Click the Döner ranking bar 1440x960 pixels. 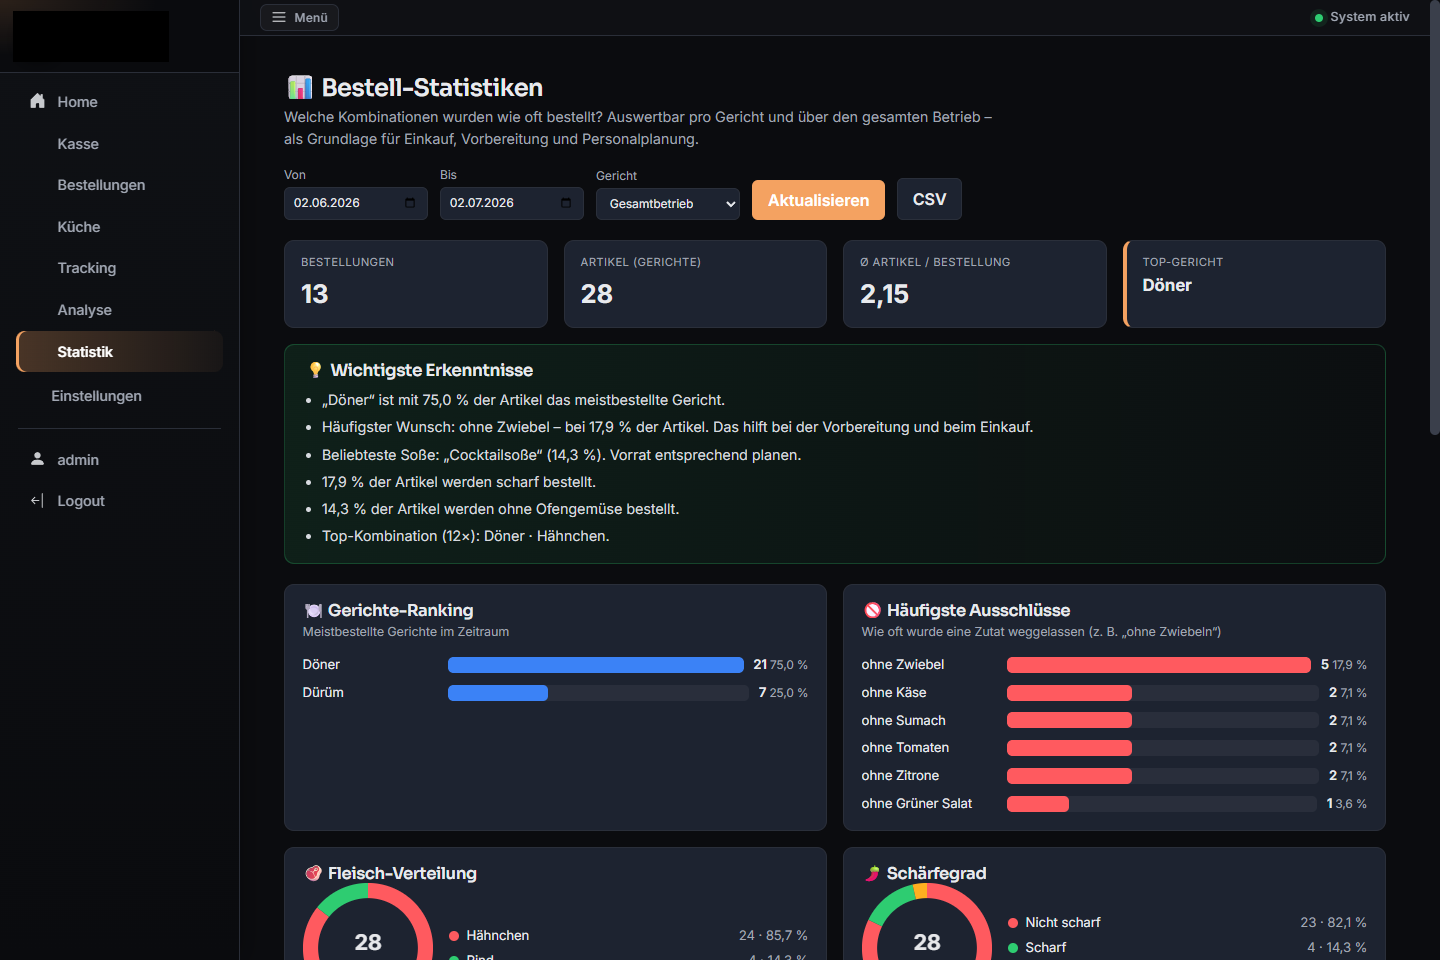[x=596, y=665]
